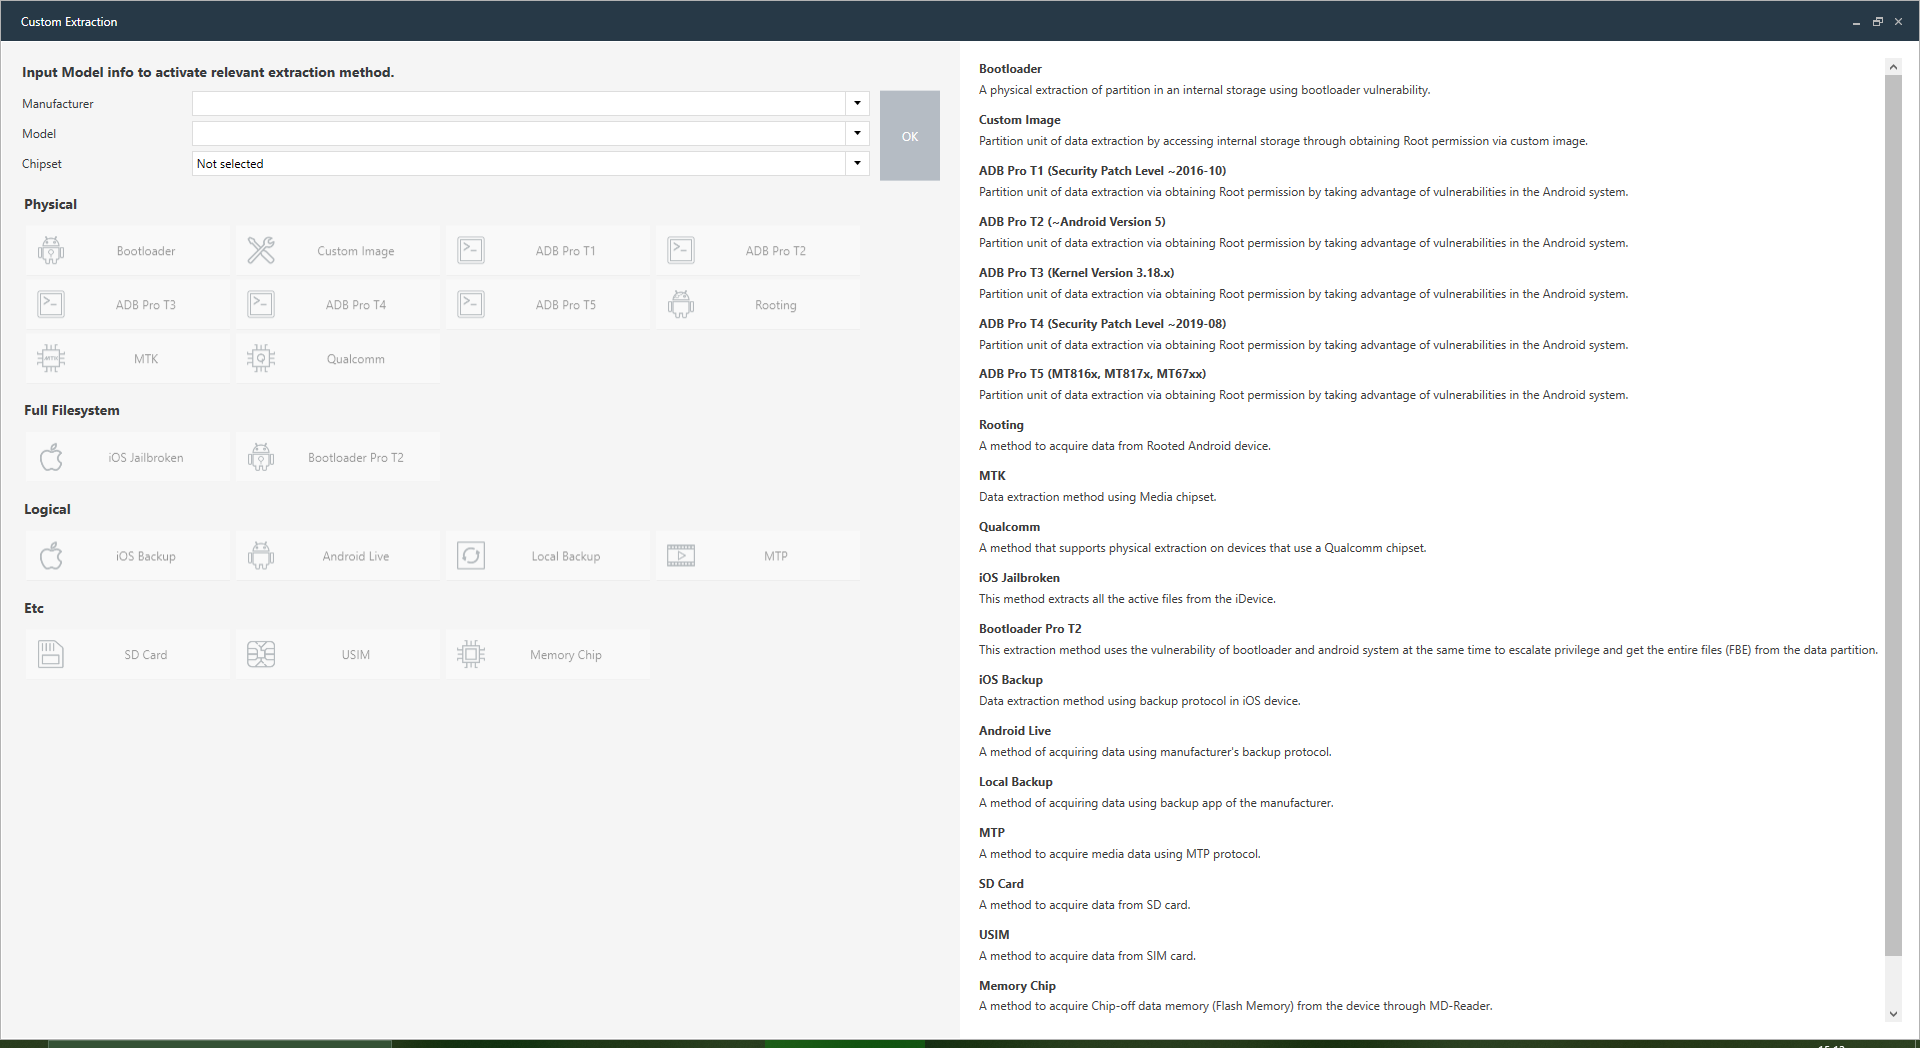Choose the Qualcomm extraction label
Image resolution: width=1920 pixels, height=1048 pixels.
point(356,359)
